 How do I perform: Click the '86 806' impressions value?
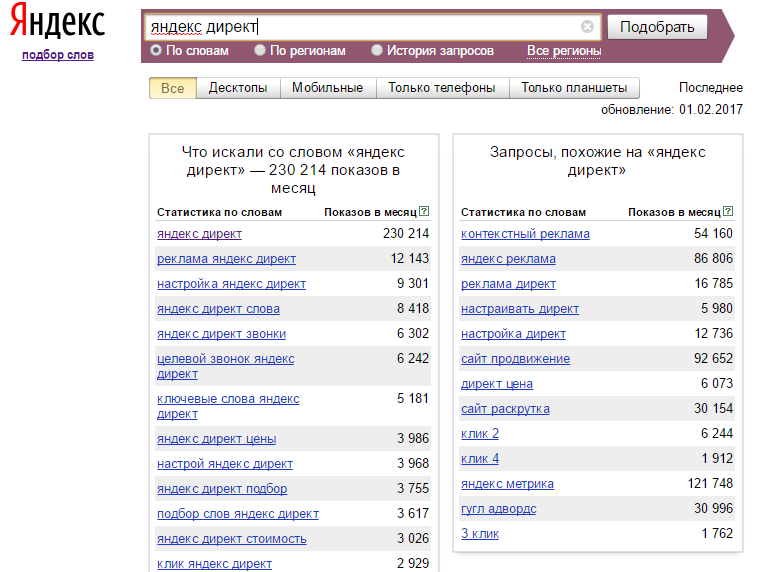tap(714, 258)
